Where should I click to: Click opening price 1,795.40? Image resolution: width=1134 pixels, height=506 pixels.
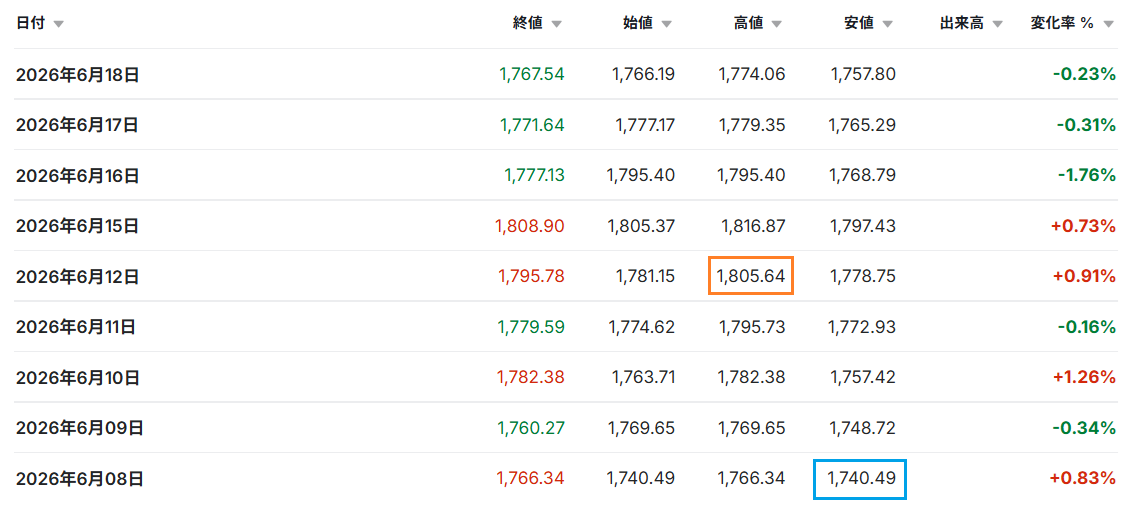pos(641,175)
